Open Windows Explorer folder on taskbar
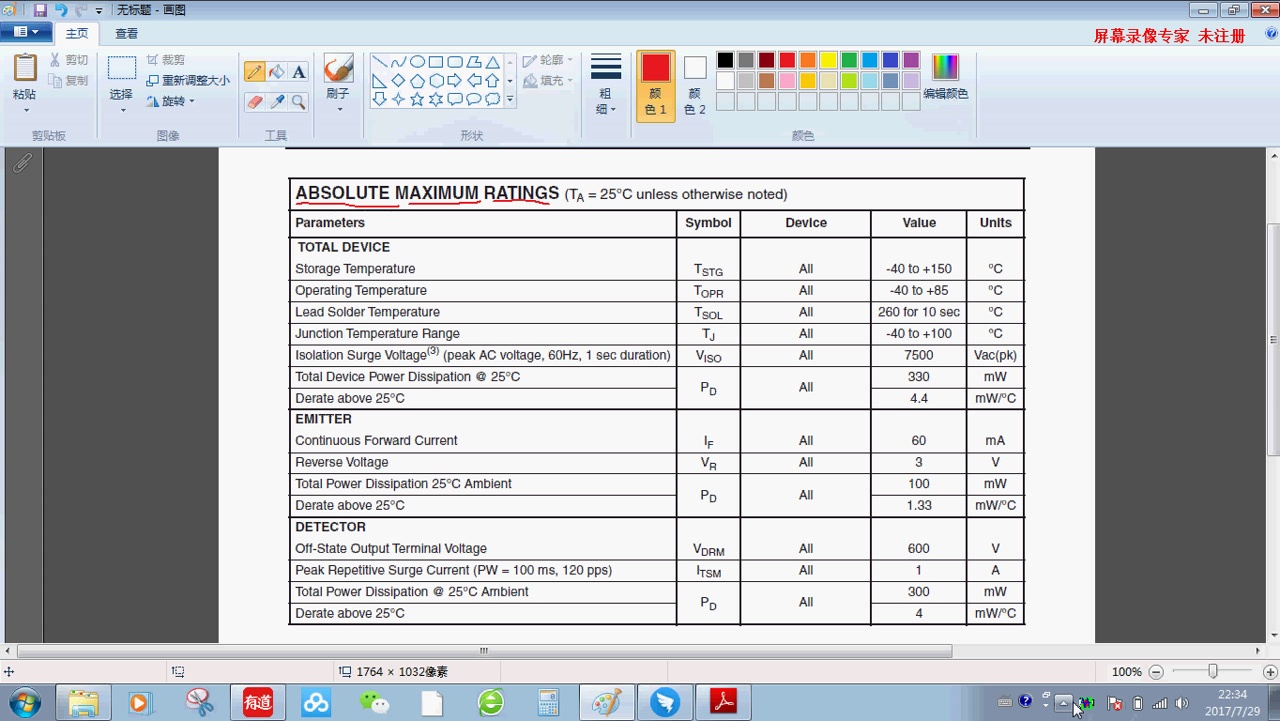Image resolution: width=1280 pixels, height=721 pixels. click(83, 702)
